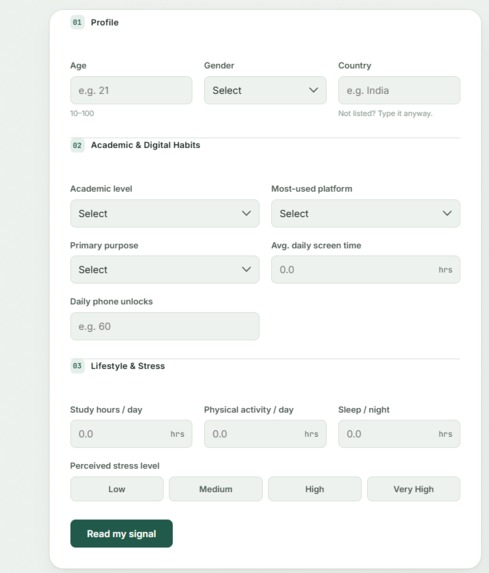Click the Country label
Viewport: 489px width, 573px height.
click(355, 65)
